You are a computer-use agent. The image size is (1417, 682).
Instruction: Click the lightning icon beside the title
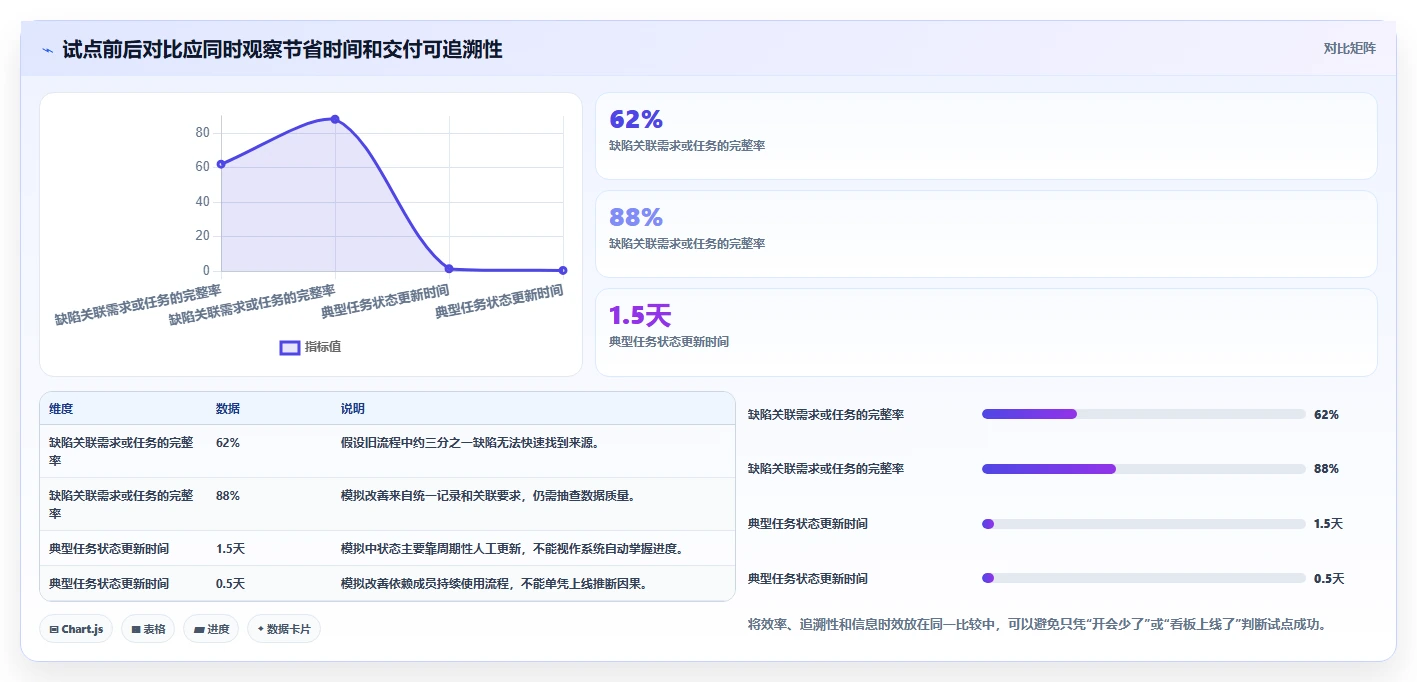[47, 49]
